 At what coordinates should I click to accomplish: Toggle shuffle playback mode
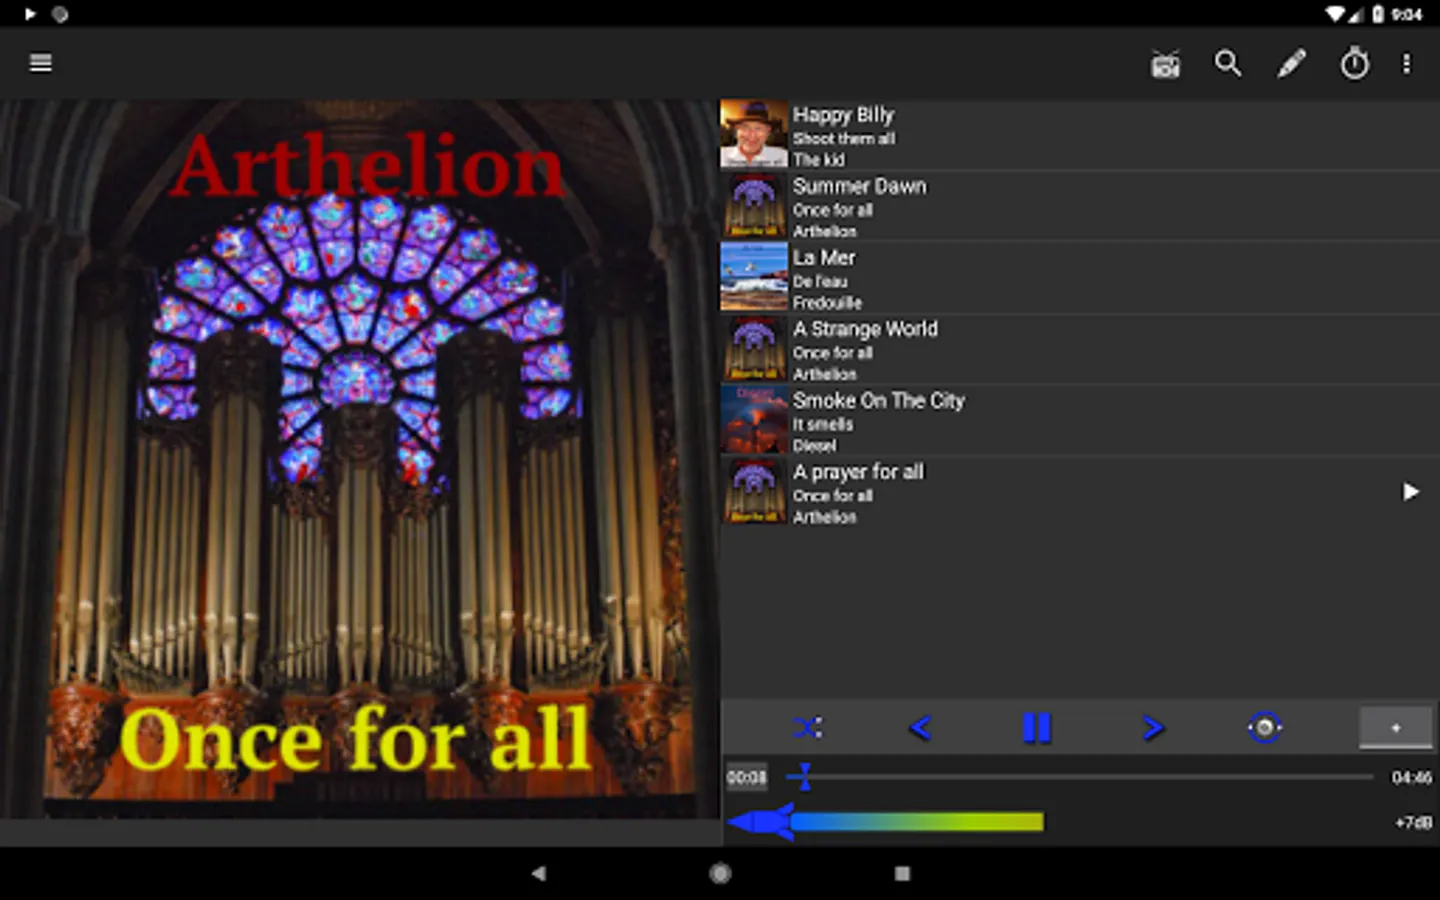coord(808,727)
